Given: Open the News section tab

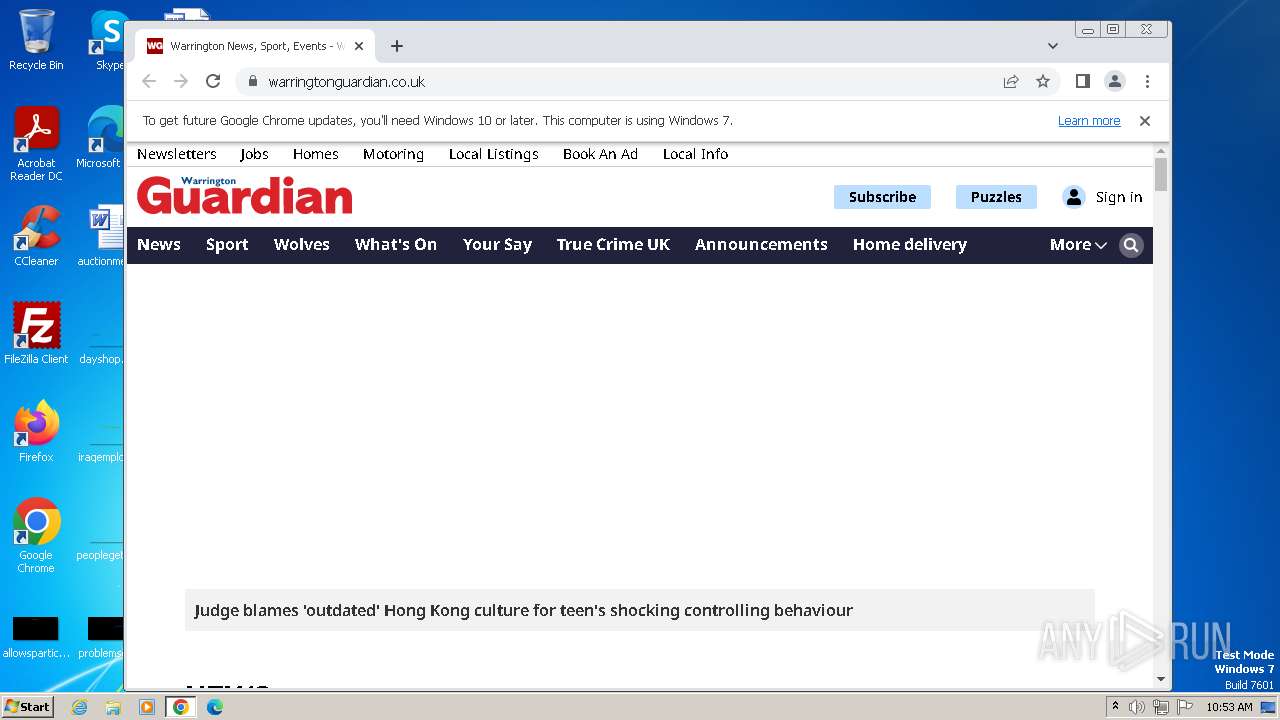Looking at the screenshot, I should pos(159,245).
